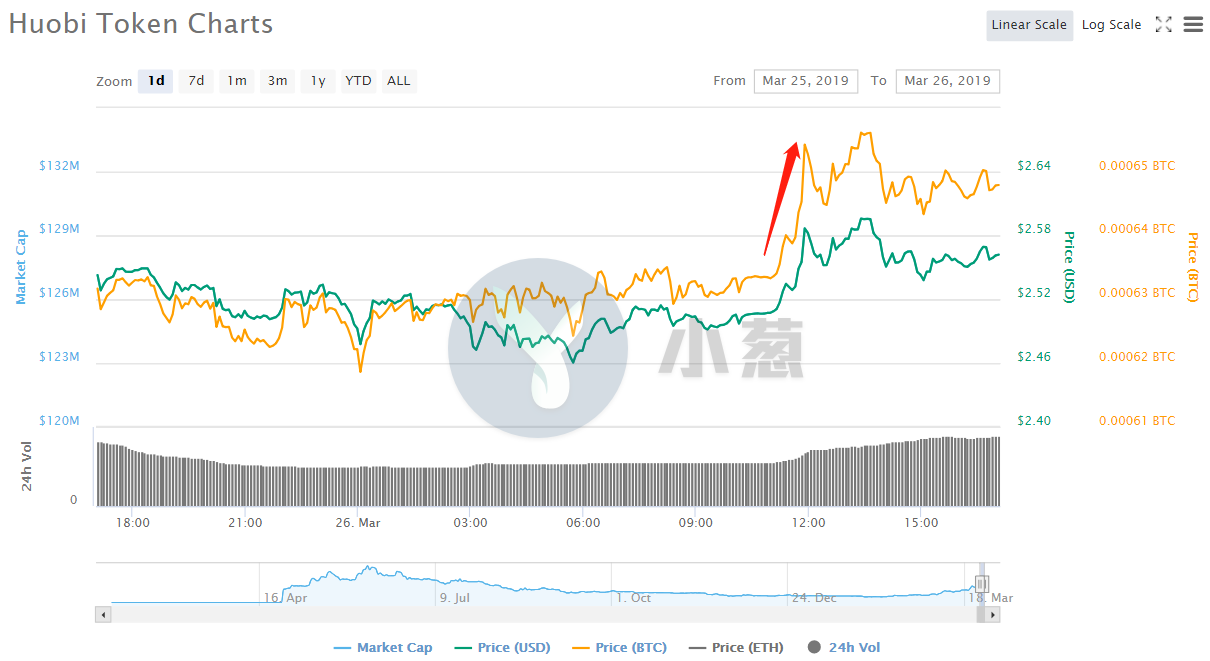Edit the From date field Mar 25, 2019
1210x661 pixels.
pos(806,81)
